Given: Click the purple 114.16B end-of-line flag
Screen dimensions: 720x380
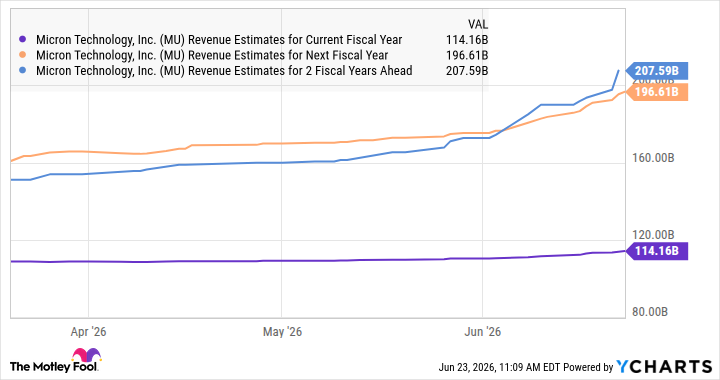Looking at the screenshot, I should 657,251.
